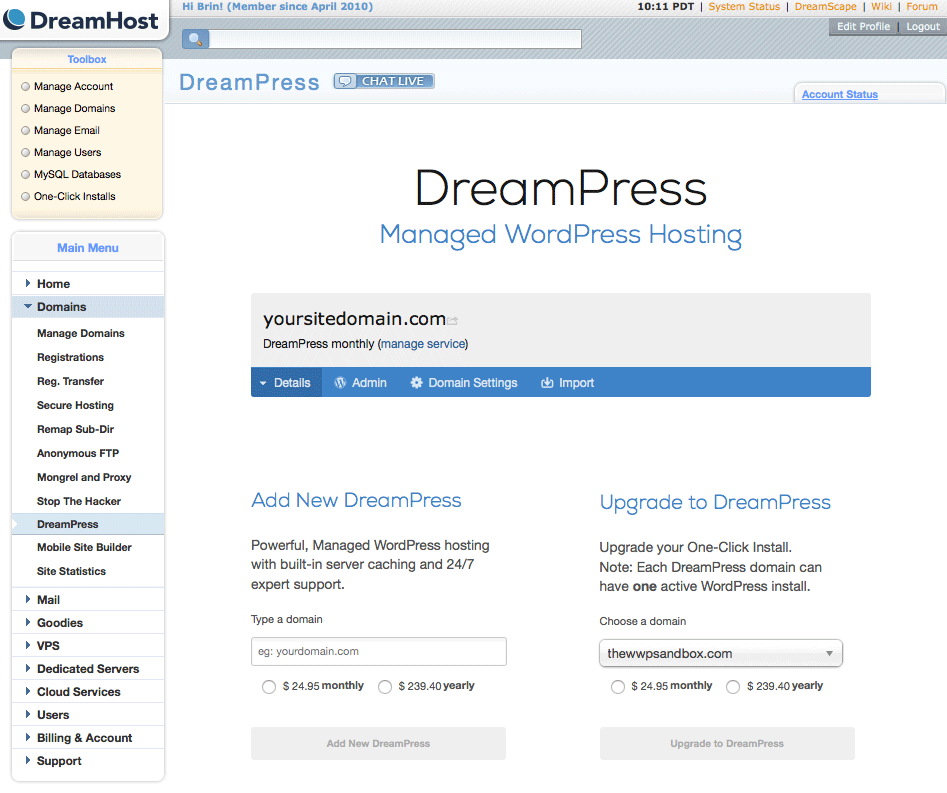This screenshot has height=793, width=947.
Task: Click the Logout button
Action: [x=923, y=27]
